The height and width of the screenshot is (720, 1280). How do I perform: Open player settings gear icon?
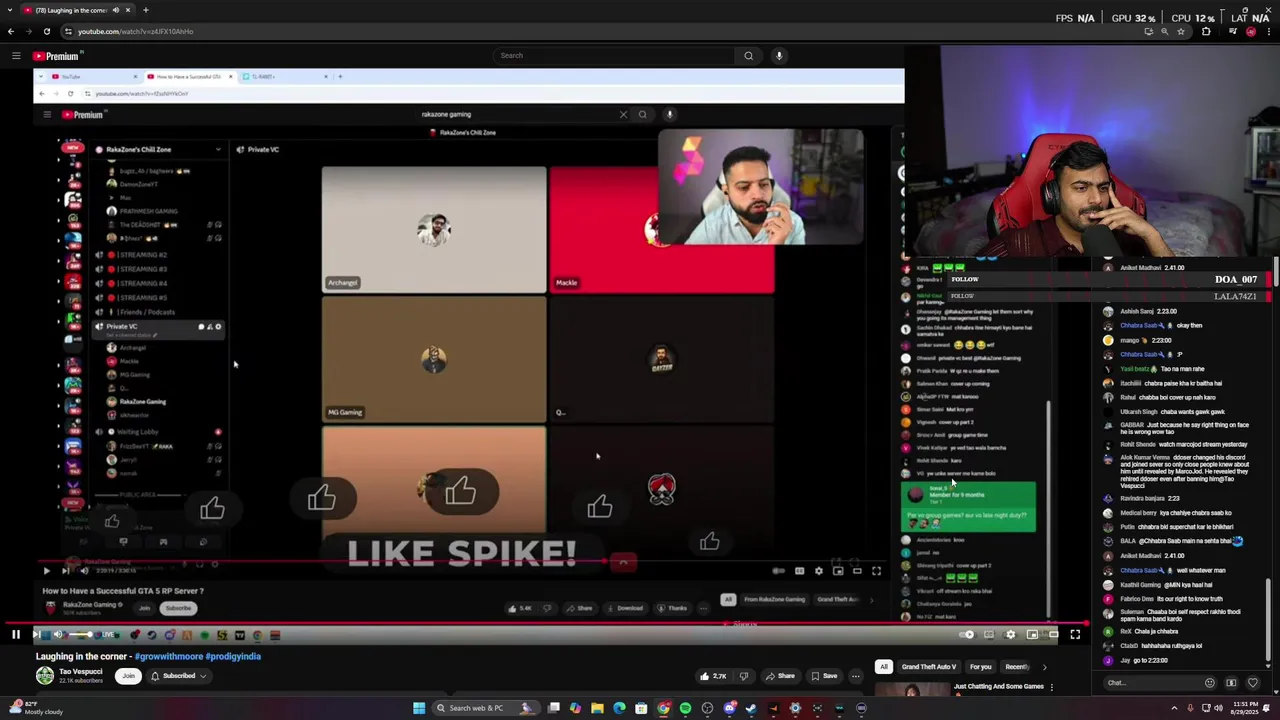tap(1010, 634)
